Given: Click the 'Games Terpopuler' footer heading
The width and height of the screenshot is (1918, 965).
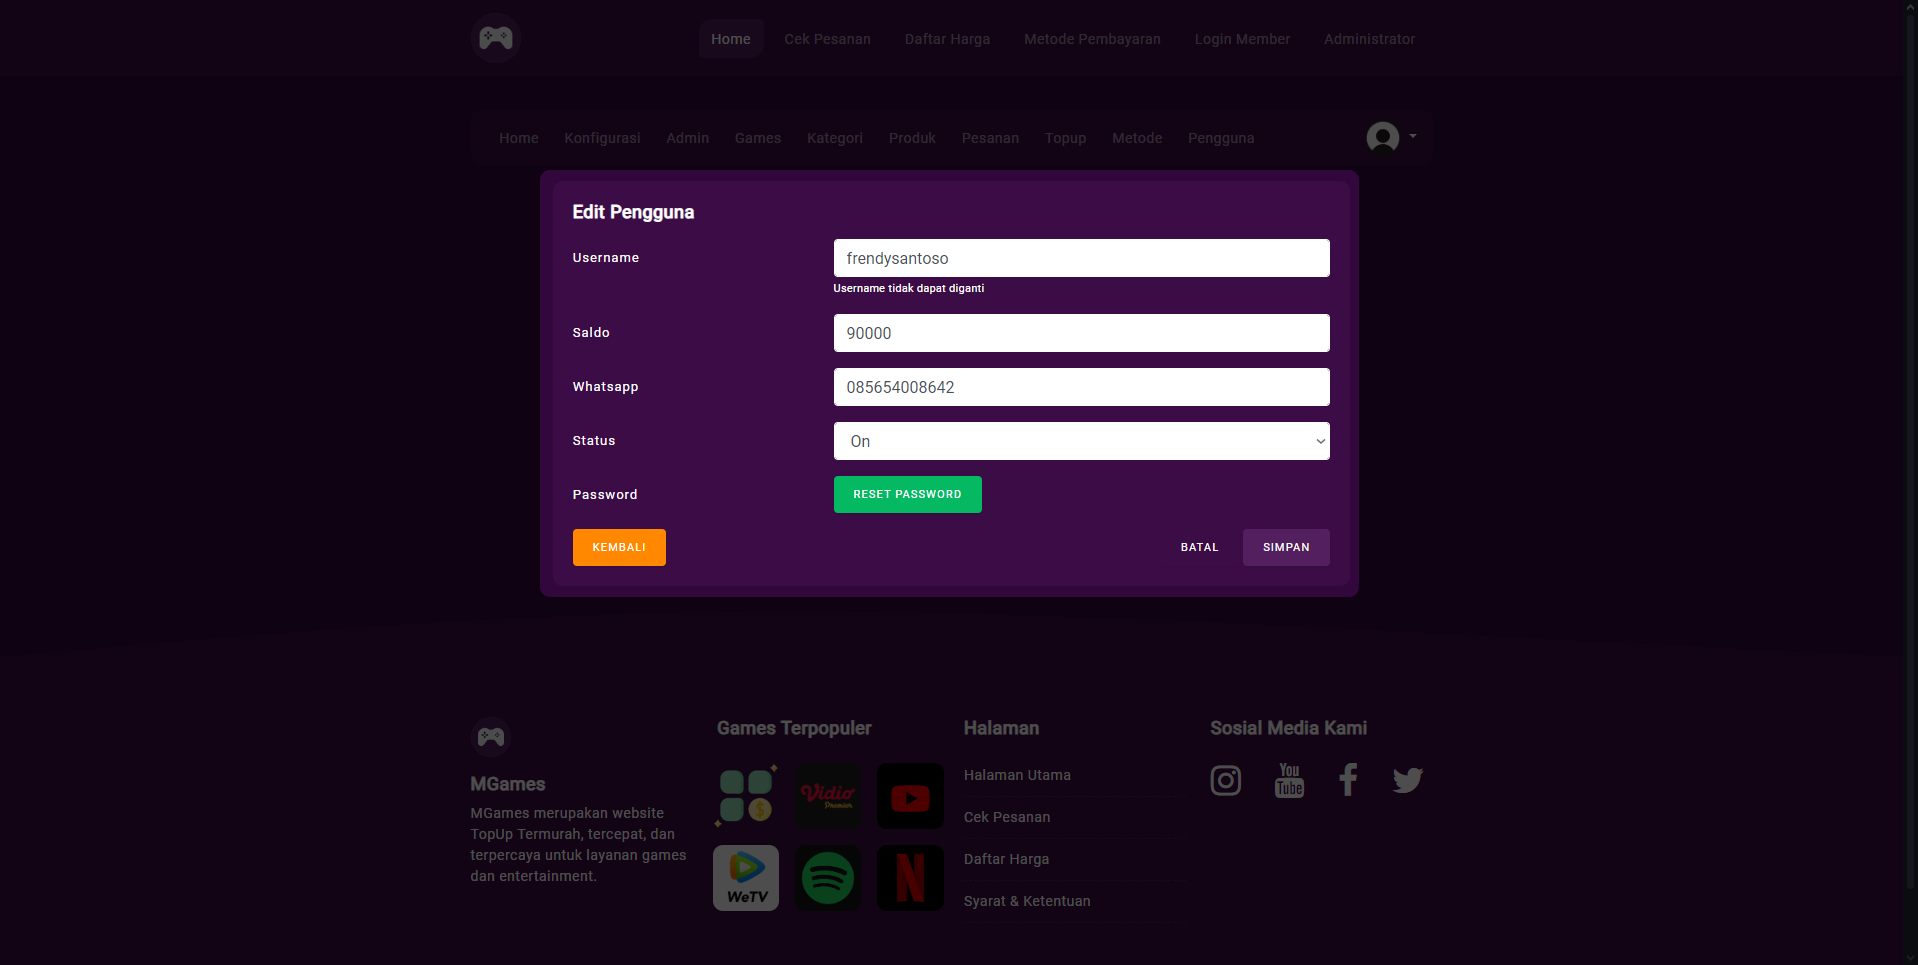Looking at the screenshot, I should coord(794,728).
